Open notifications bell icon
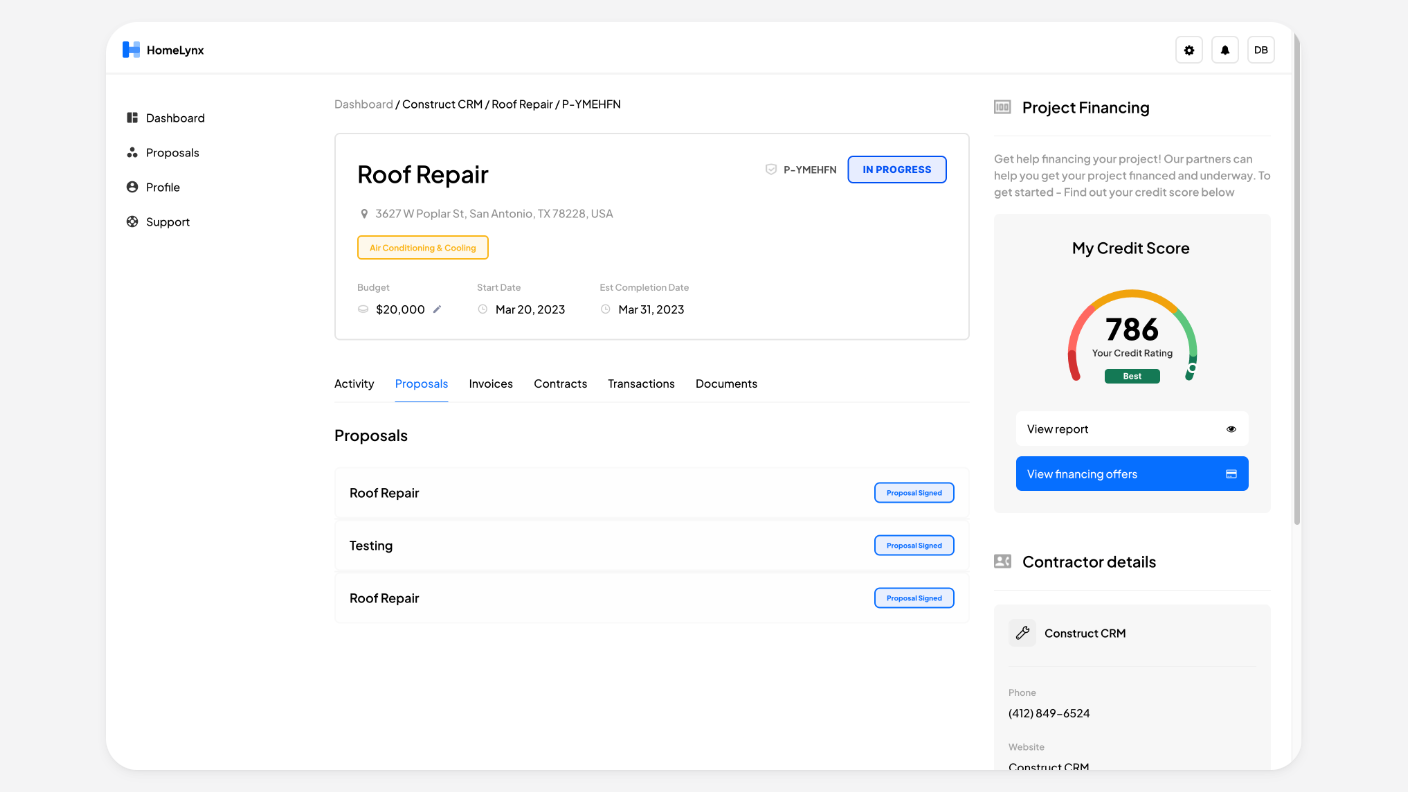This screenshot has width=1408, height=792. click(x=1225, y=50)
